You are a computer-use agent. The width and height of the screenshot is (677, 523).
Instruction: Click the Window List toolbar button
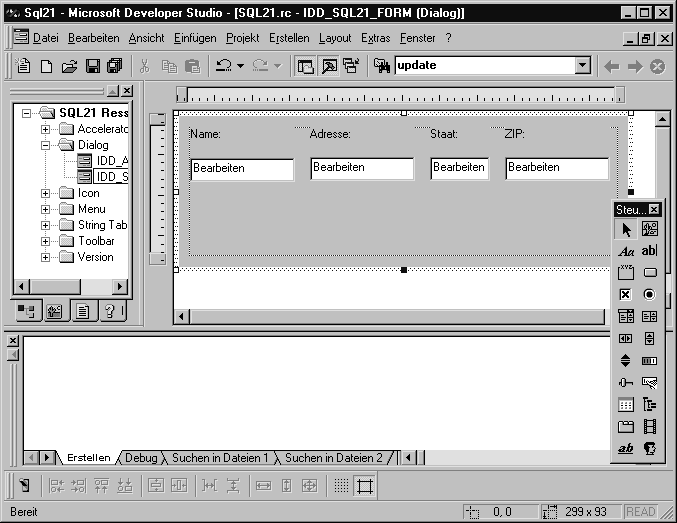pos(351,66)
